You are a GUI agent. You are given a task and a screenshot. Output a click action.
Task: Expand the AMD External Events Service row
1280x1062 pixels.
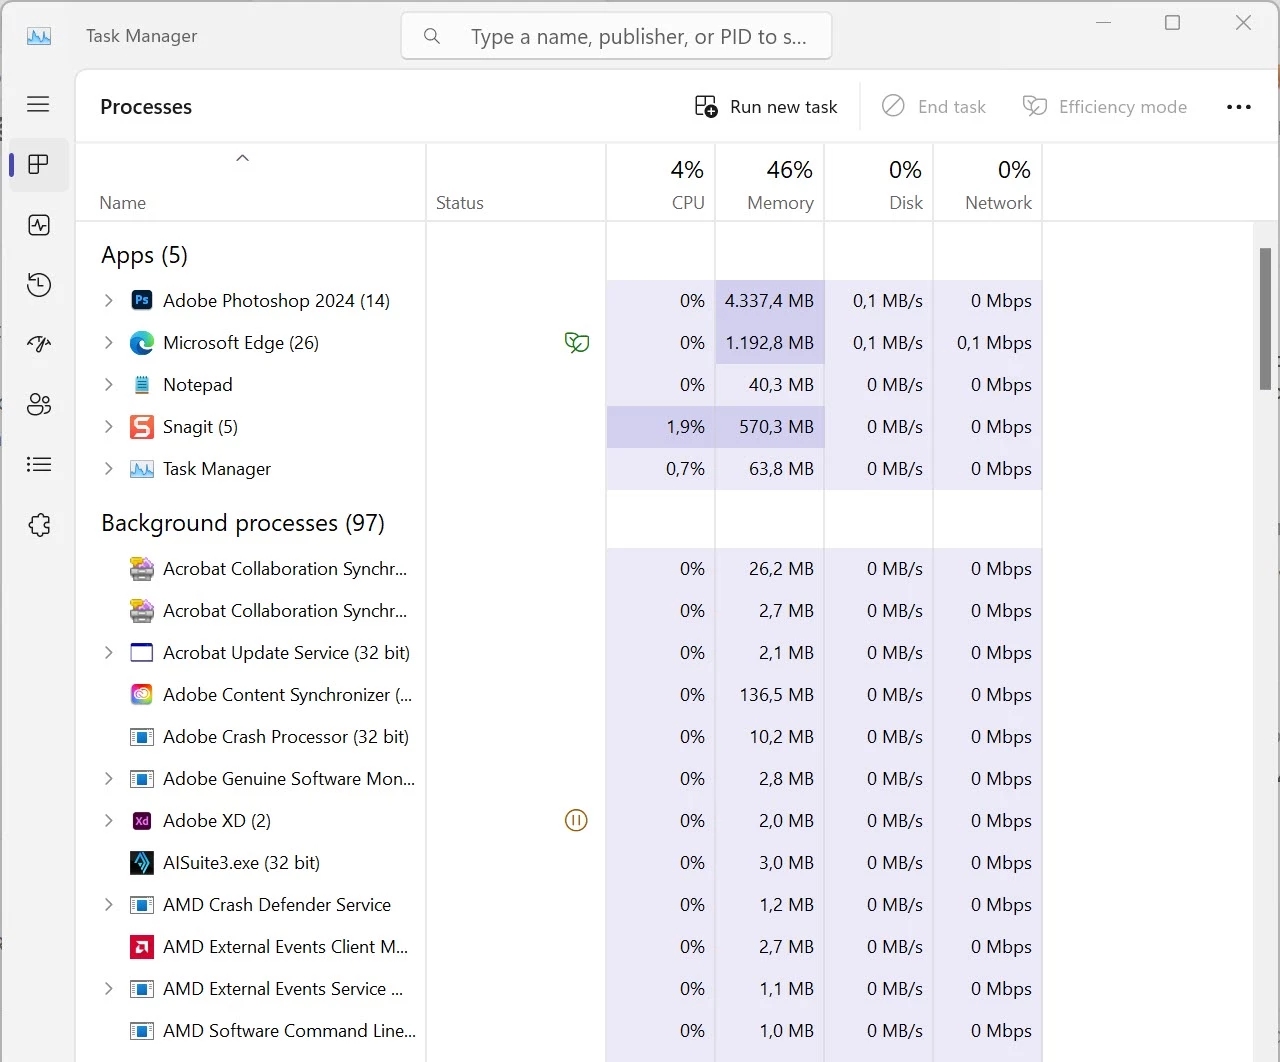tap(109, 988)
